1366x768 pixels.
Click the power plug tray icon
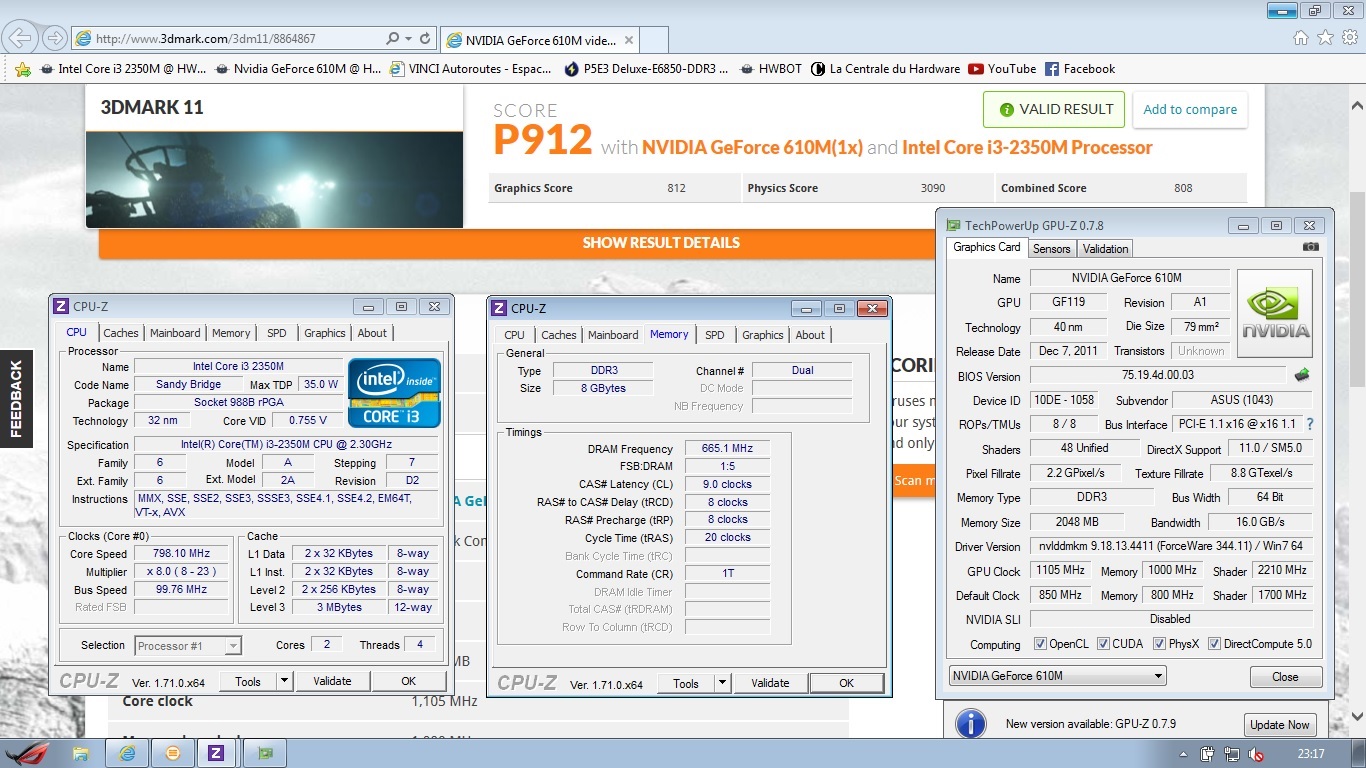coord(1207,754)
